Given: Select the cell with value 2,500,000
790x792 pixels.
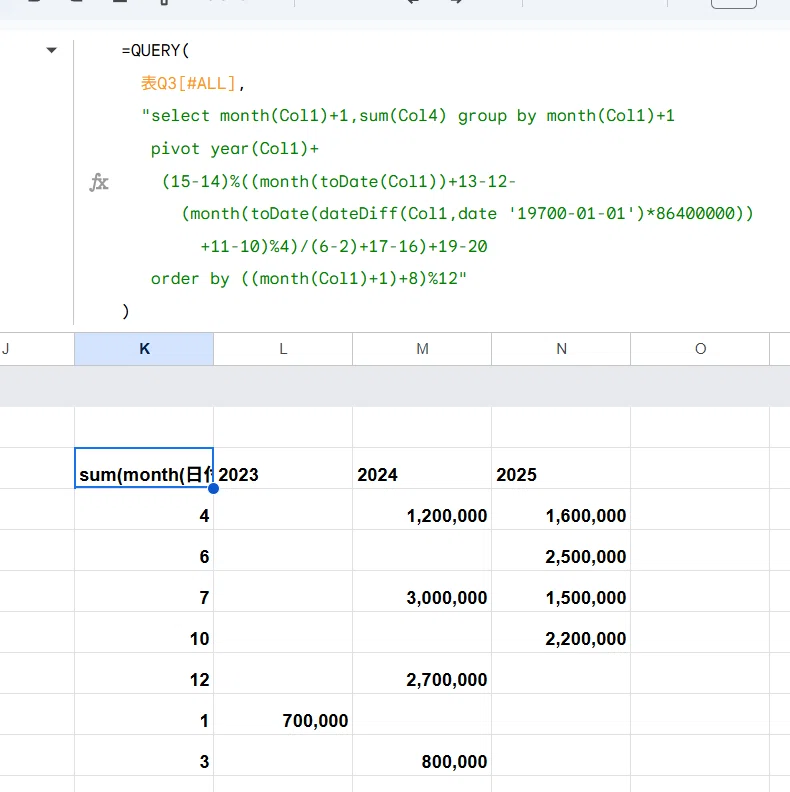Looking at the screenshot, I should (x=561, y=550).
